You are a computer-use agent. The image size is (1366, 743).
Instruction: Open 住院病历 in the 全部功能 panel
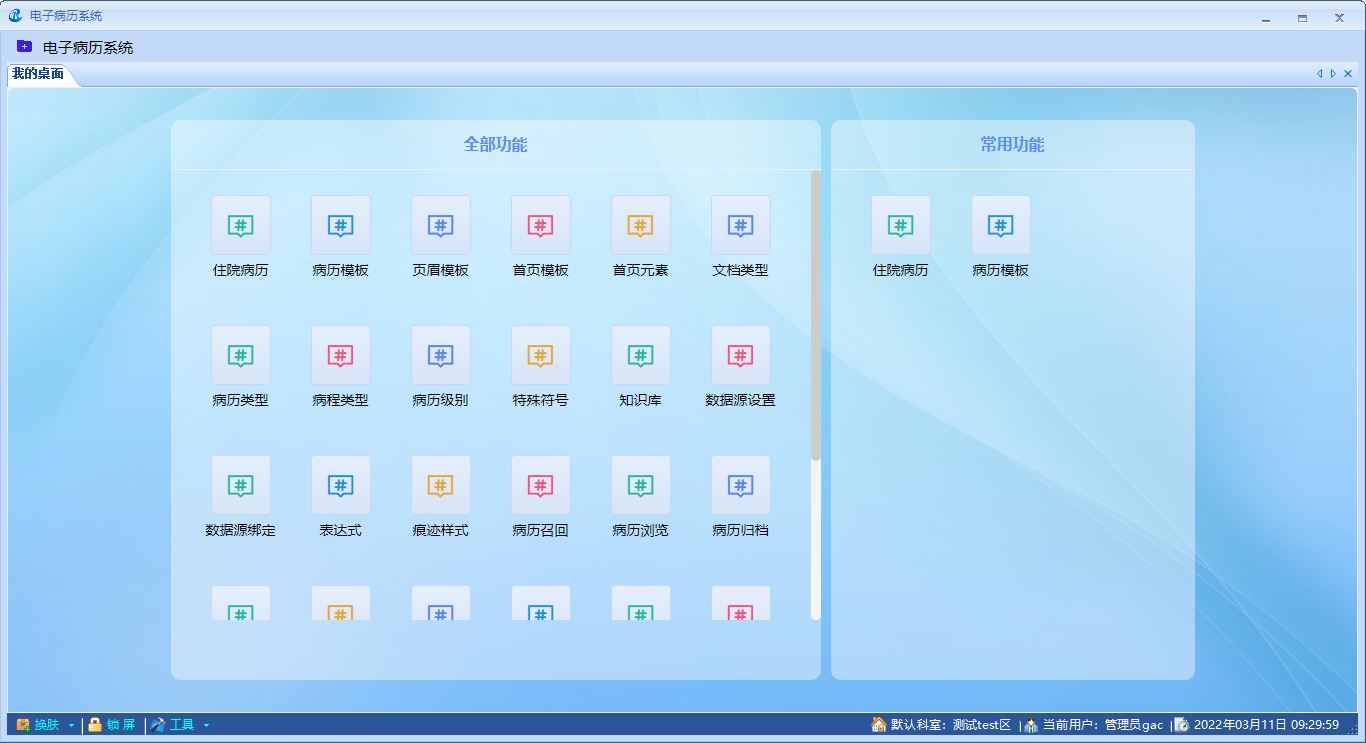pyautogui.click(x=241, y=226)
